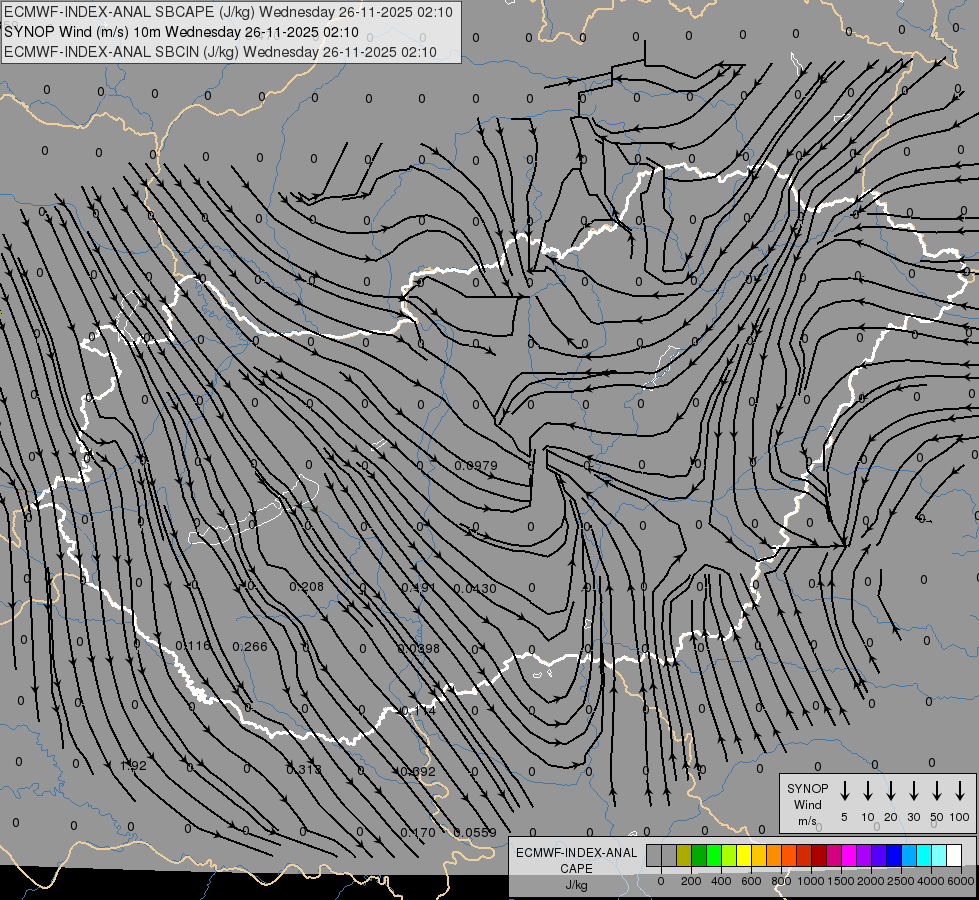Click the 4000 tick label on CAPE scale

coord(931,881)
